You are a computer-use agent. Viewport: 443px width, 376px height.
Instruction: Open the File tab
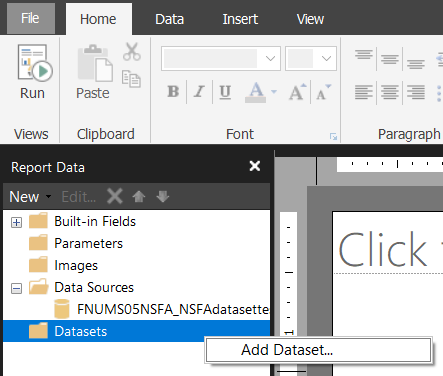click(x=31, y=18)
